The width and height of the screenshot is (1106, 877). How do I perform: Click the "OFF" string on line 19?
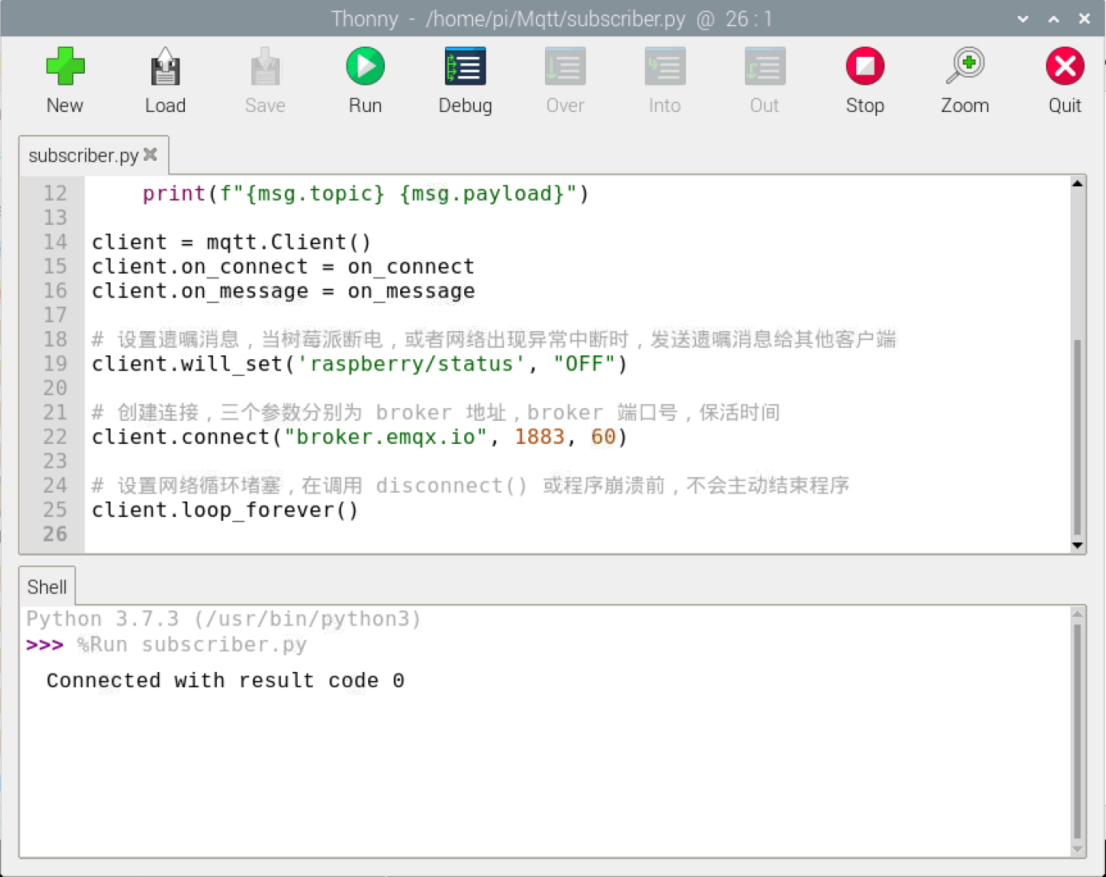point(584,364)
